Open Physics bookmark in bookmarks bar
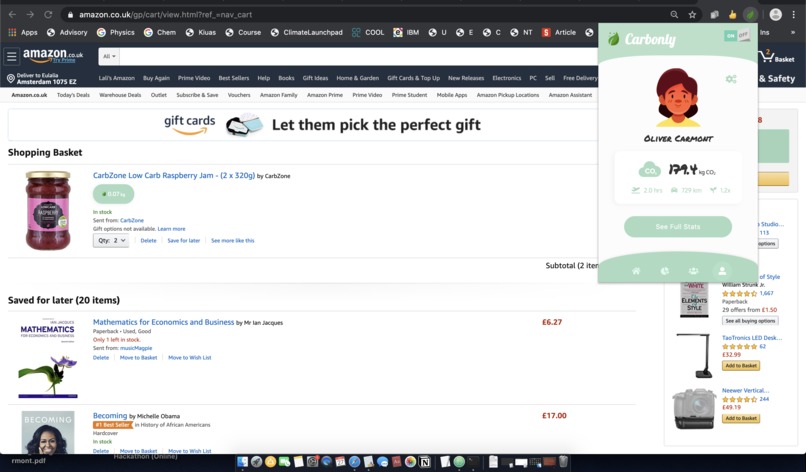Image resolution: width=806 pixels, height=472 pixels. pyautogui.click(x=116, y=32)
